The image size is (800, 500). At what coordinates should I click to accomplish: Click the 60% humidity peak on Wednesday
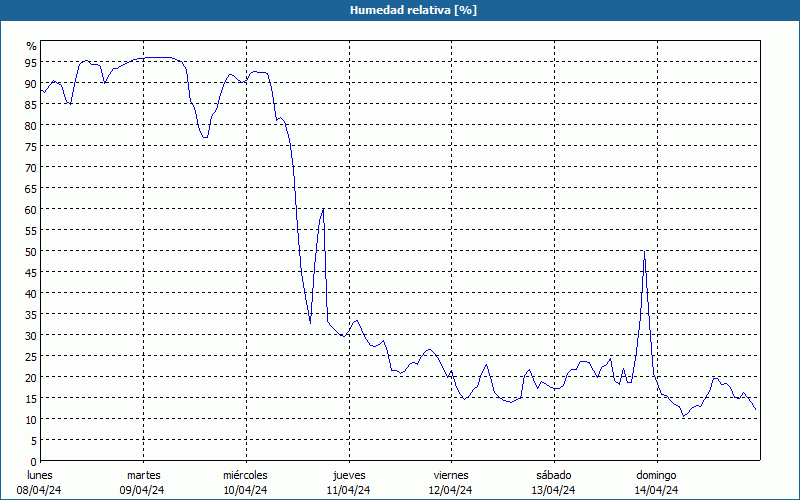click(x=323, y=209)
